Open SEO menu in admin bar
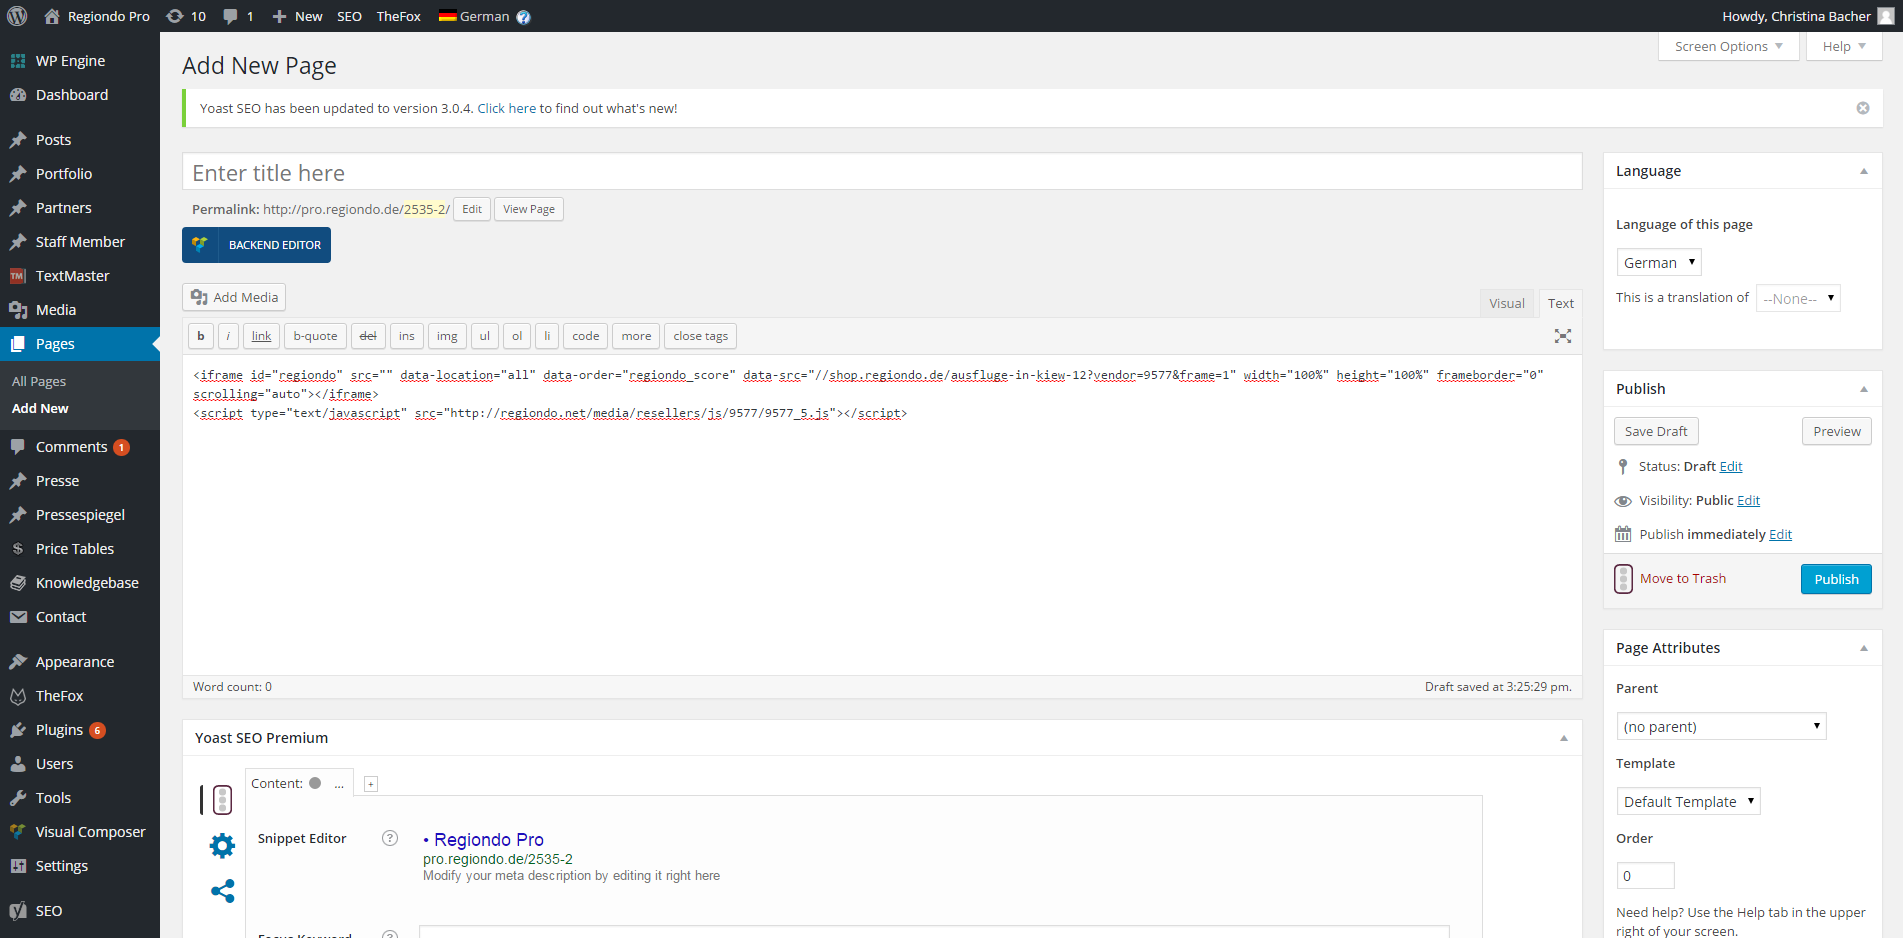Viewport: 1903px width, 938px height. point(349,16)
